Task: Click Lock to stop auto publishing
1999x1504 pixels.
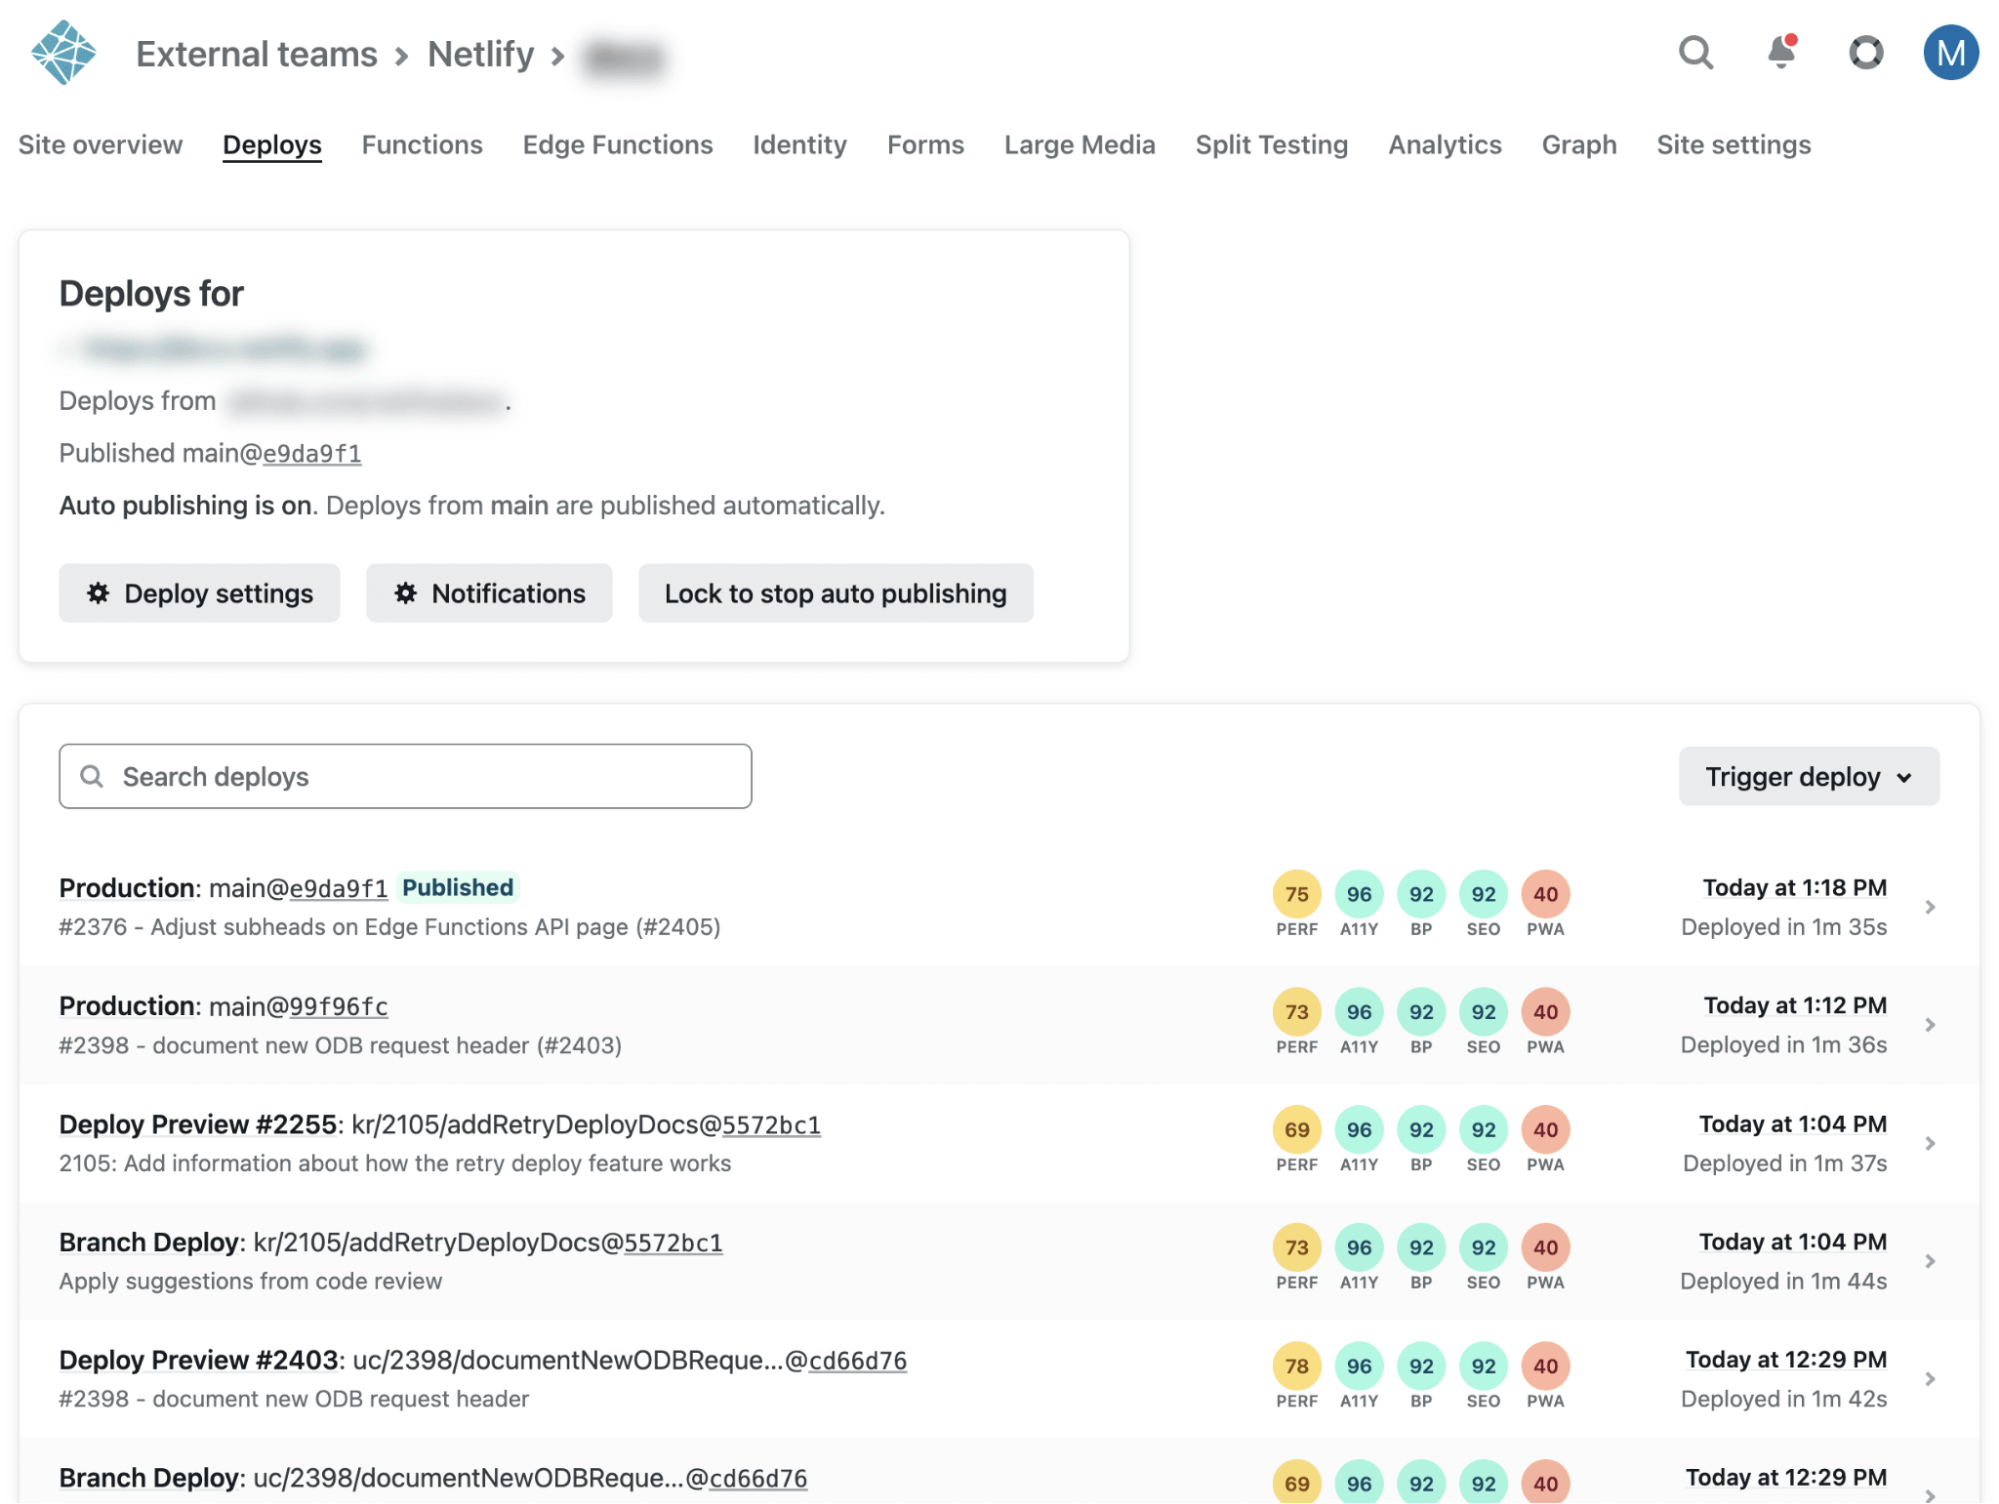Action: click(x=835, y=593)
